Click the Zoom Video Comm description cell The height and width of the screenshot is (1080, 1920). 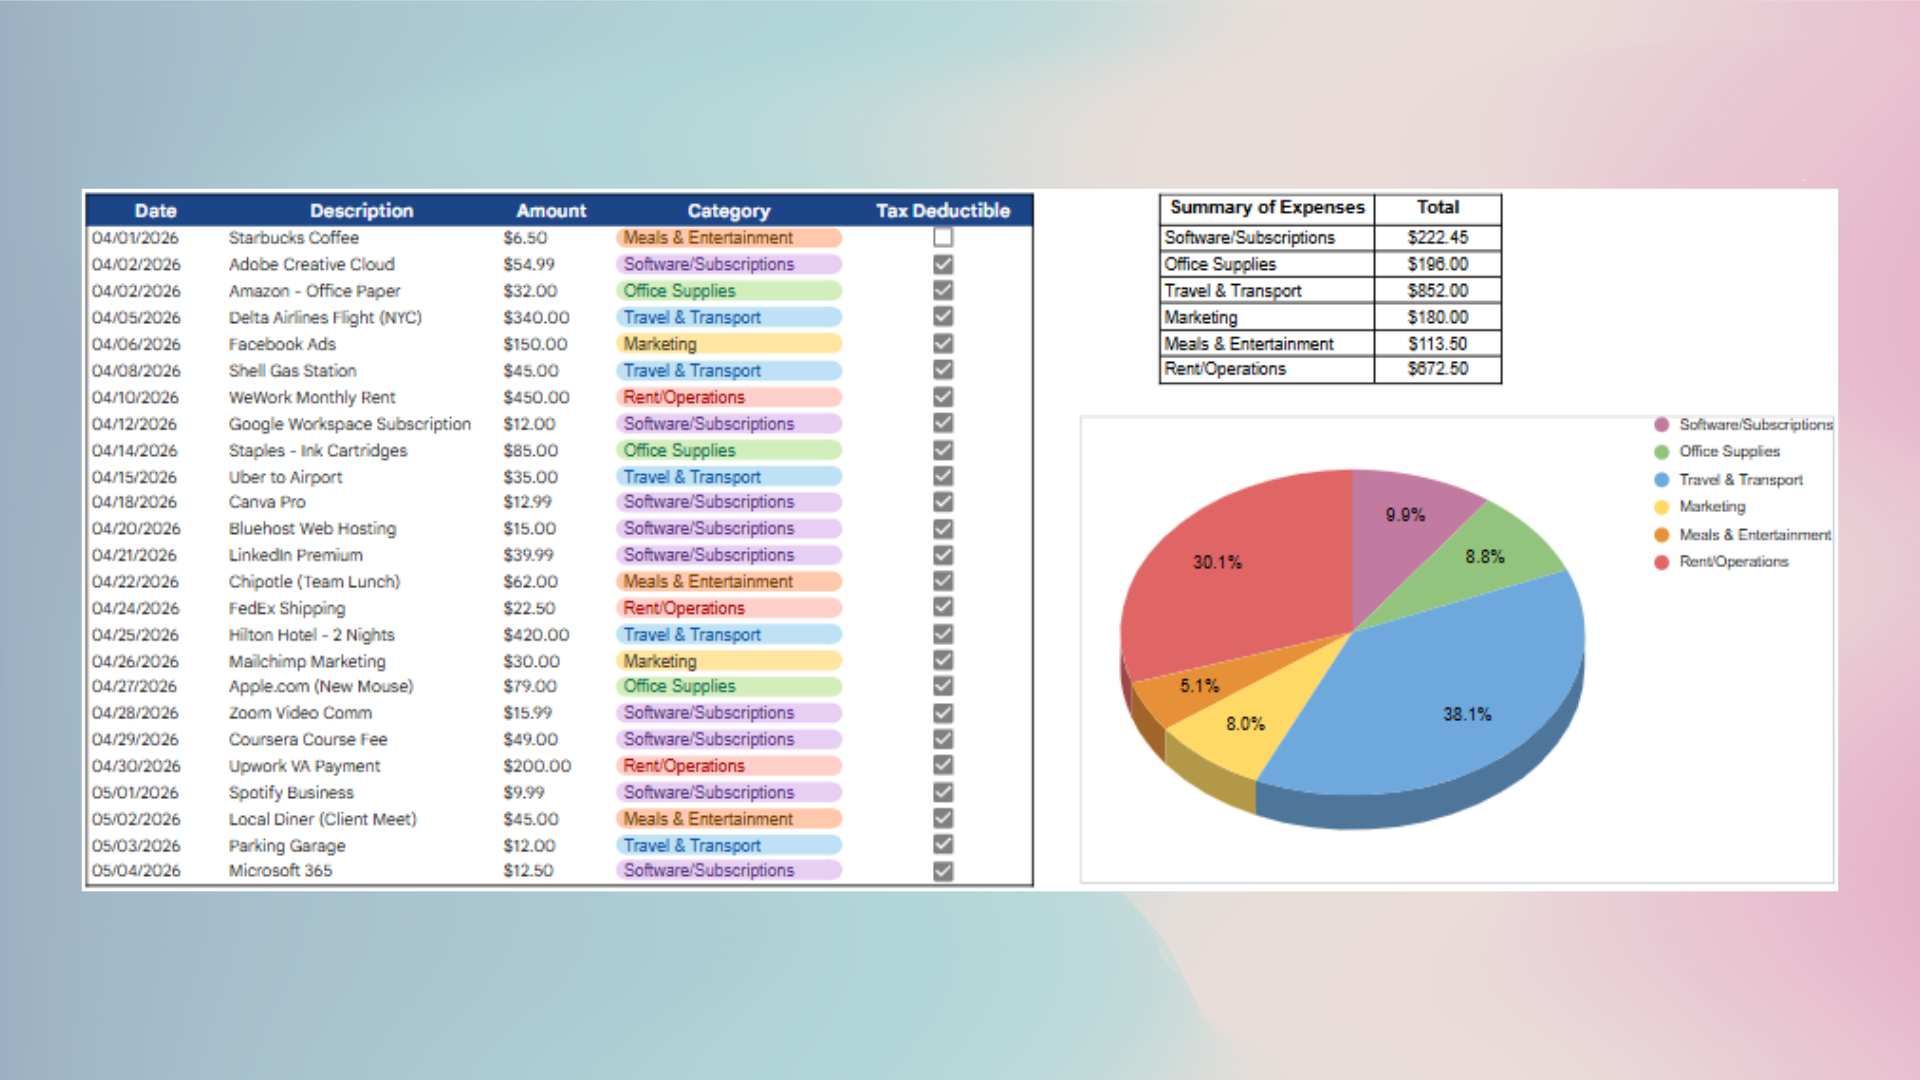click(x=300, y=713)
